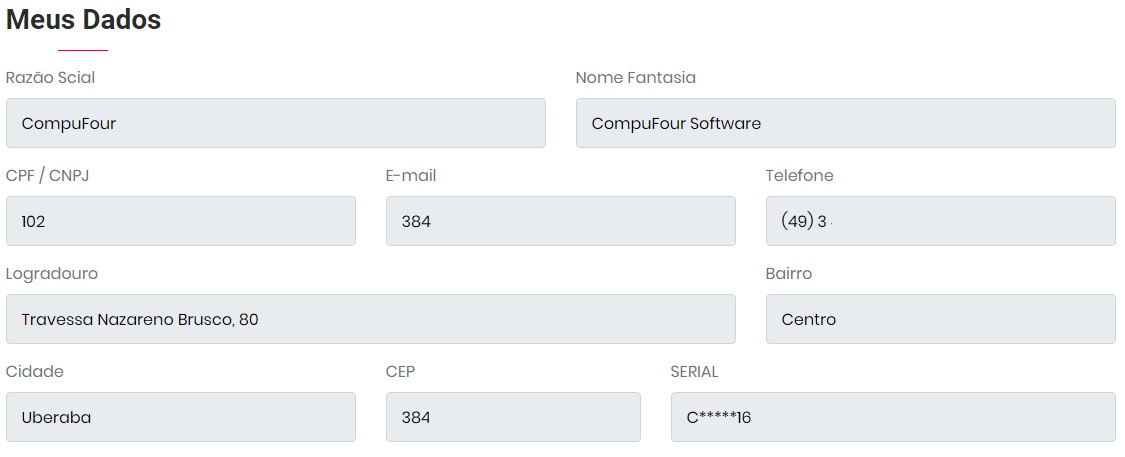Select the Cidade field containing Uberaba

tap(180, 417)
